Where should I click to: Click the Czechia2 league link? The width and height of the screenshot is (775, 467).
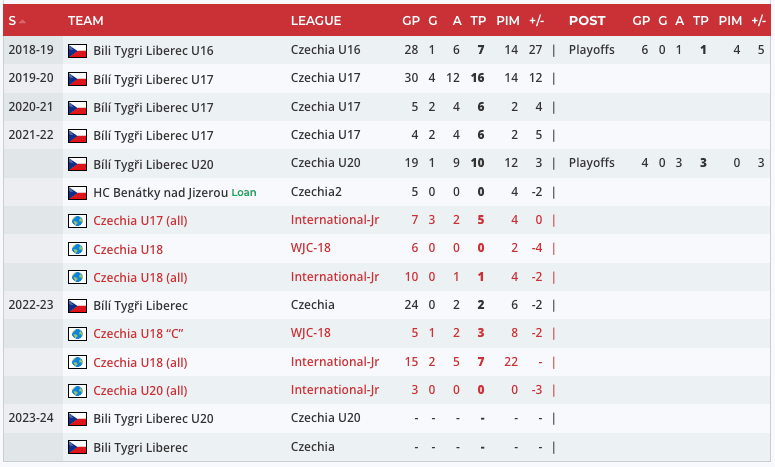pos(316,191)
